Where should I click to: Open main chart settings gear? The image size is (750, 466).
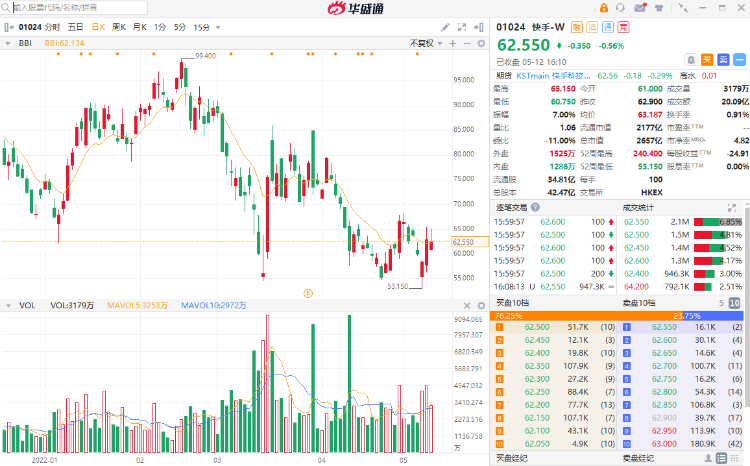(x=481, y=44)
